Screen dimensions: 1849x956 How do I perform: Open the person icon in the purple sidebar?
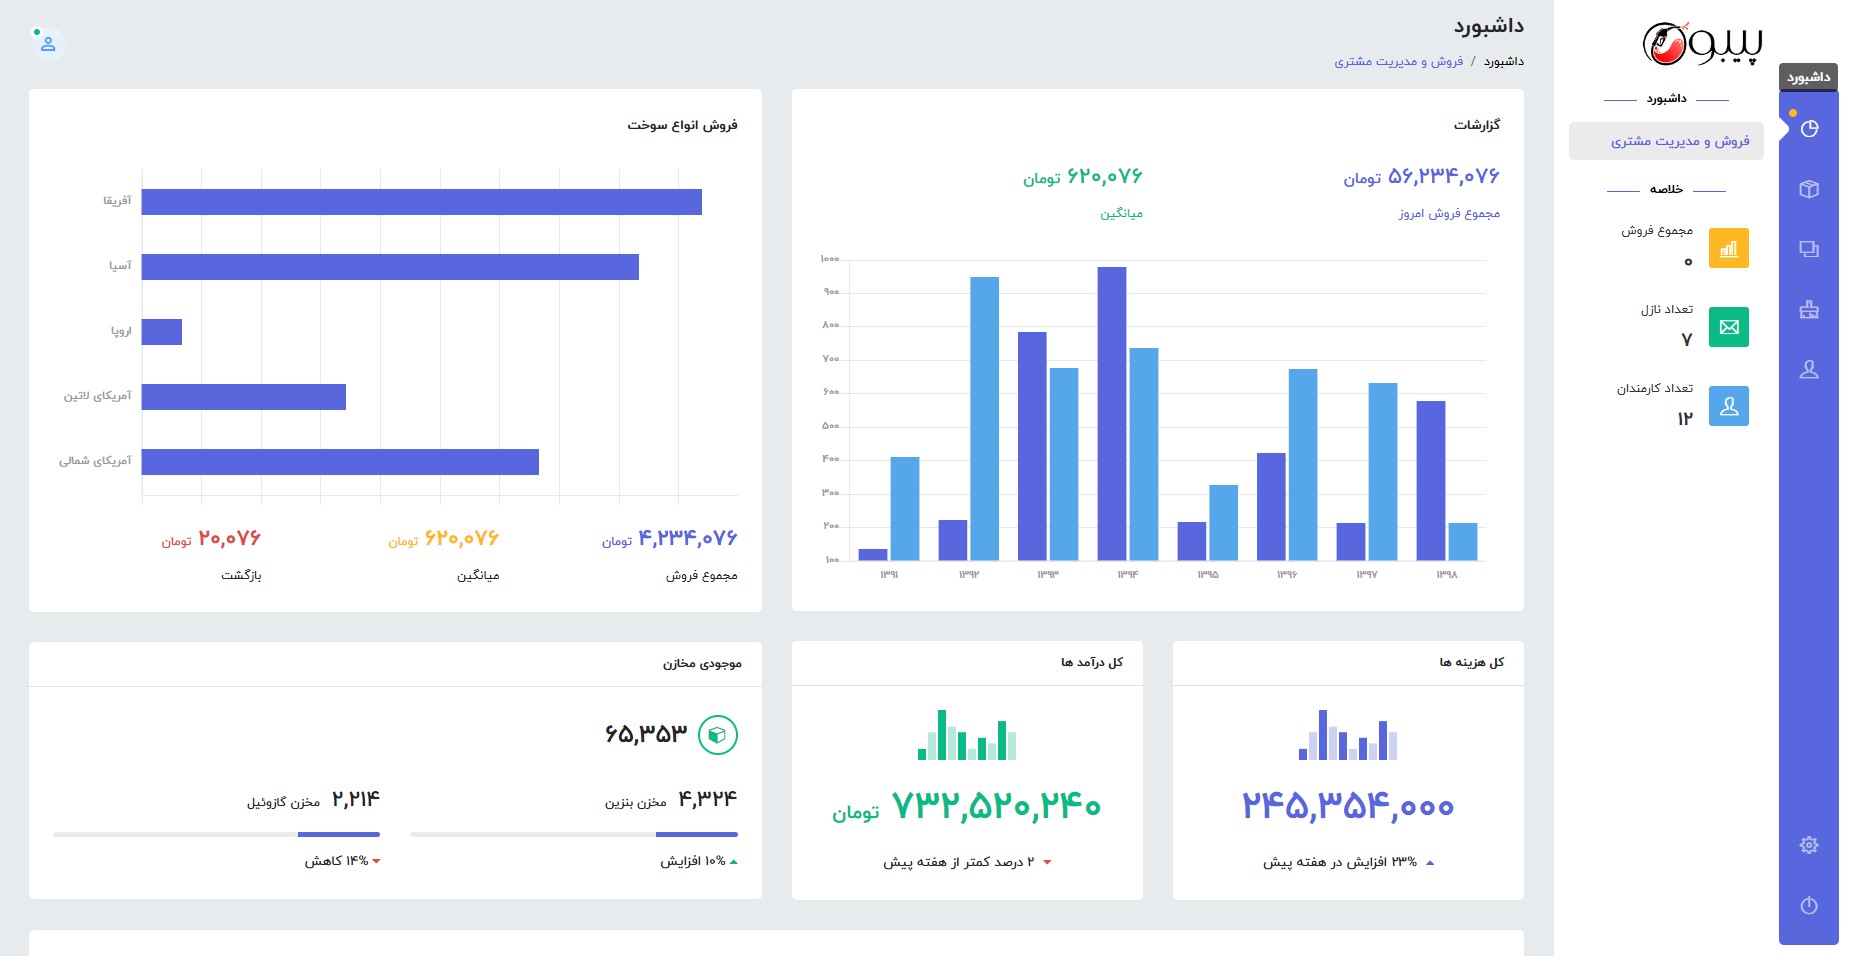(x=1809, y=370)
